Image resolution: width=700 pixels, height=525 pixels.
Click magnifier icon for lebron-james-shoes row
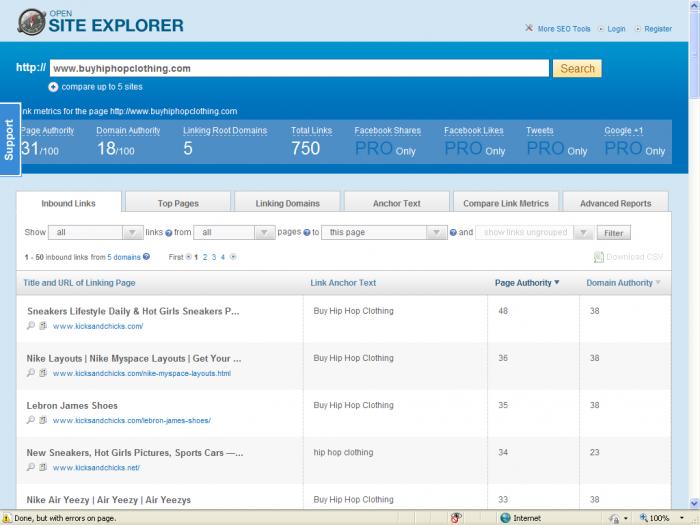click(31, 420)
